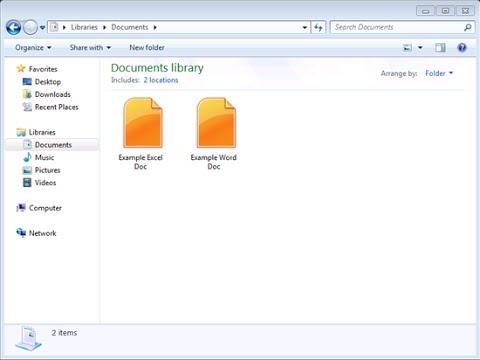
Task: Open the Organize menu
Action: tap(33, 48)
